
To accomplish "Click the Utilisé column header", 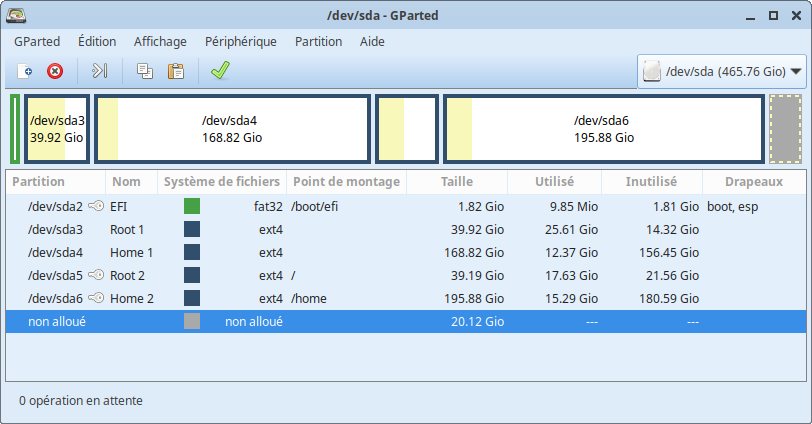I will coord(554,182).
